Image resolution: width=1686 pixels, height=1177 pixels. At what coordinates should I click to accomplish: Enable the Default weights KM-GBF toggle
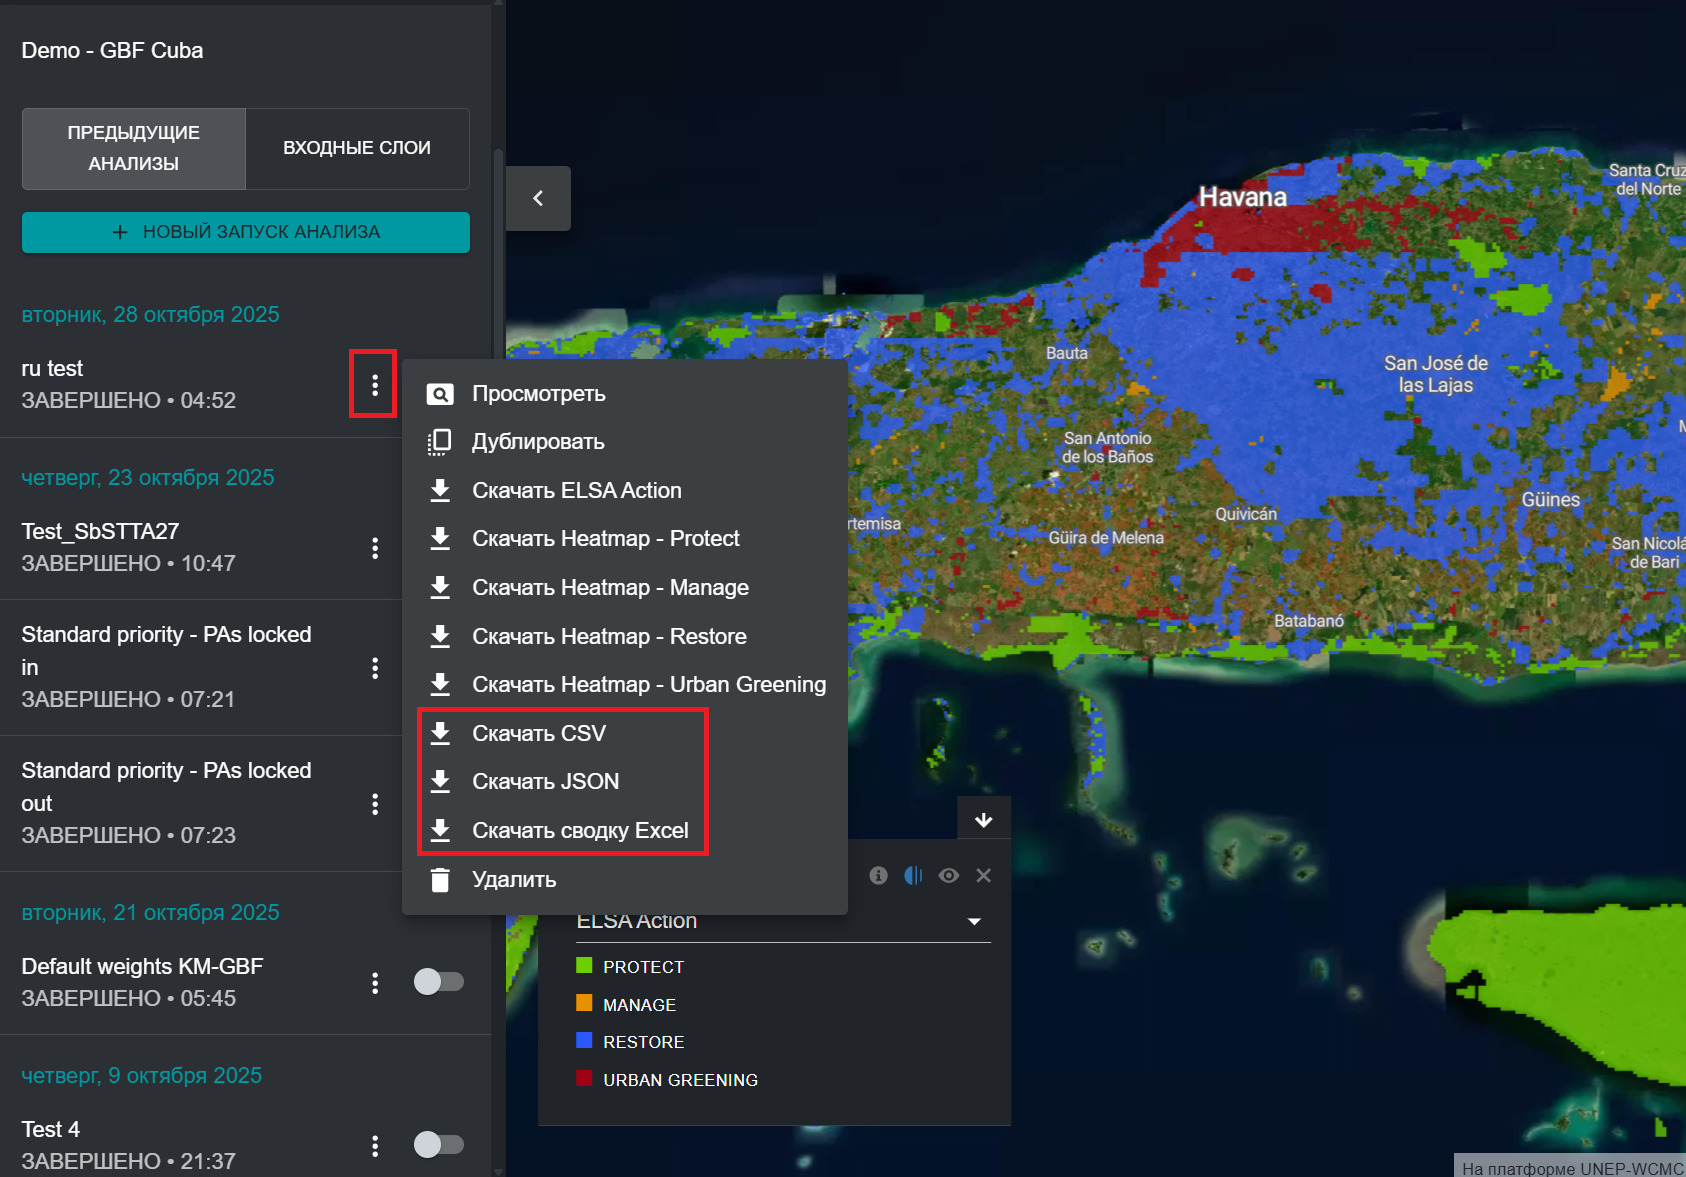(x=438, y=982)
